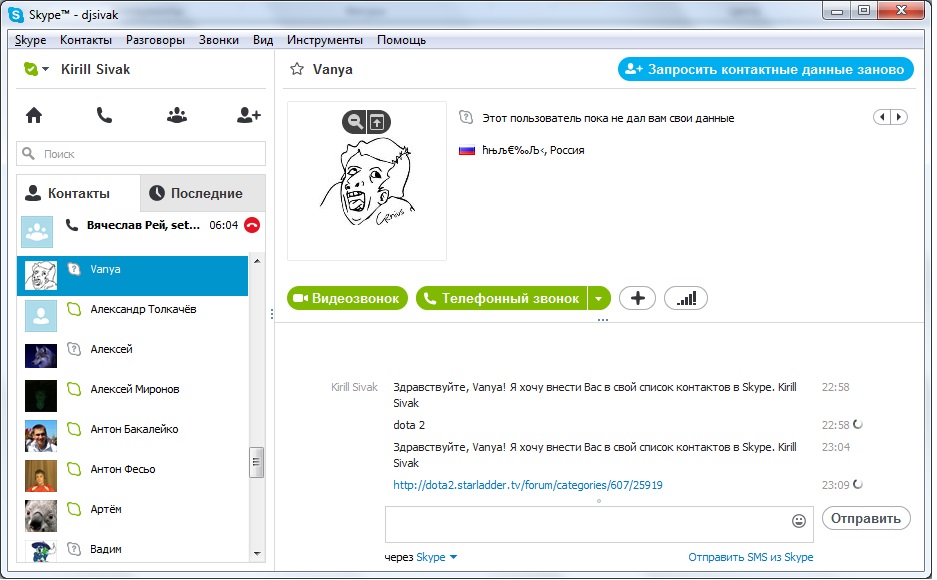The width and height of the screenshot is (937, 580).
Task: Open the Skype menu
Action: tap(30, 40)
